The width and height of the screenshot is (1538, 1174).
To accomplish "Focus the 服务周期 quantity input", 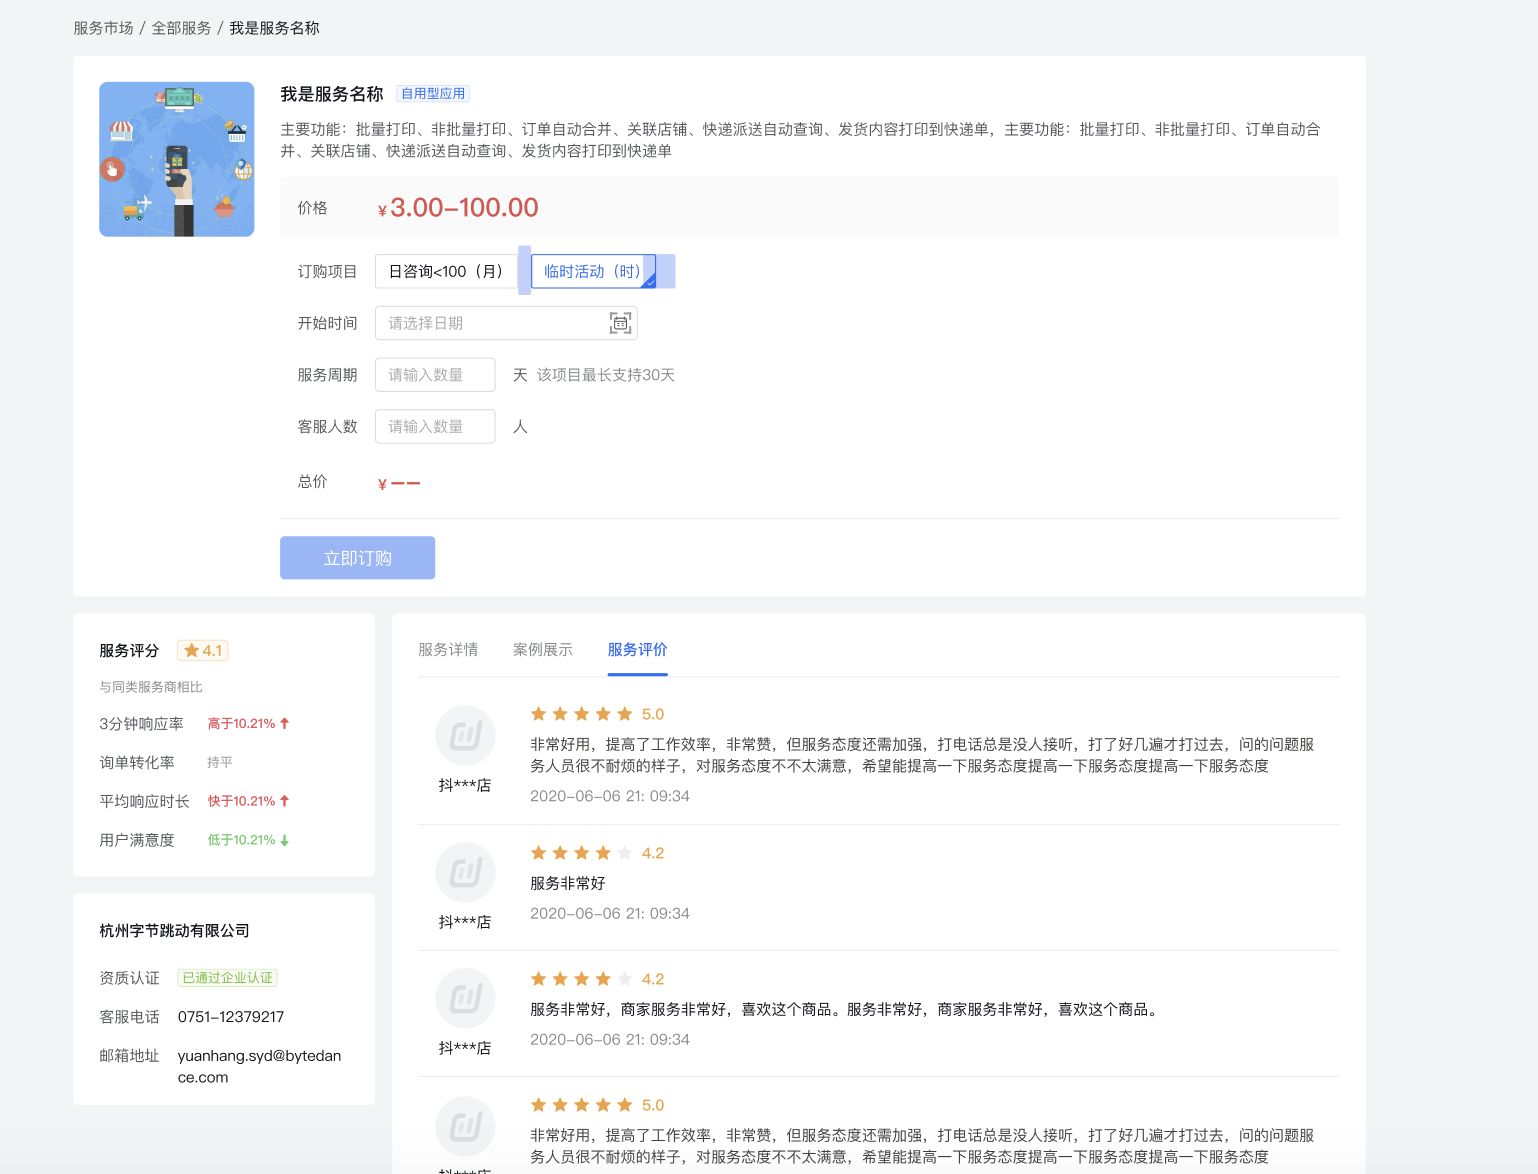I will tap(435, 375).
